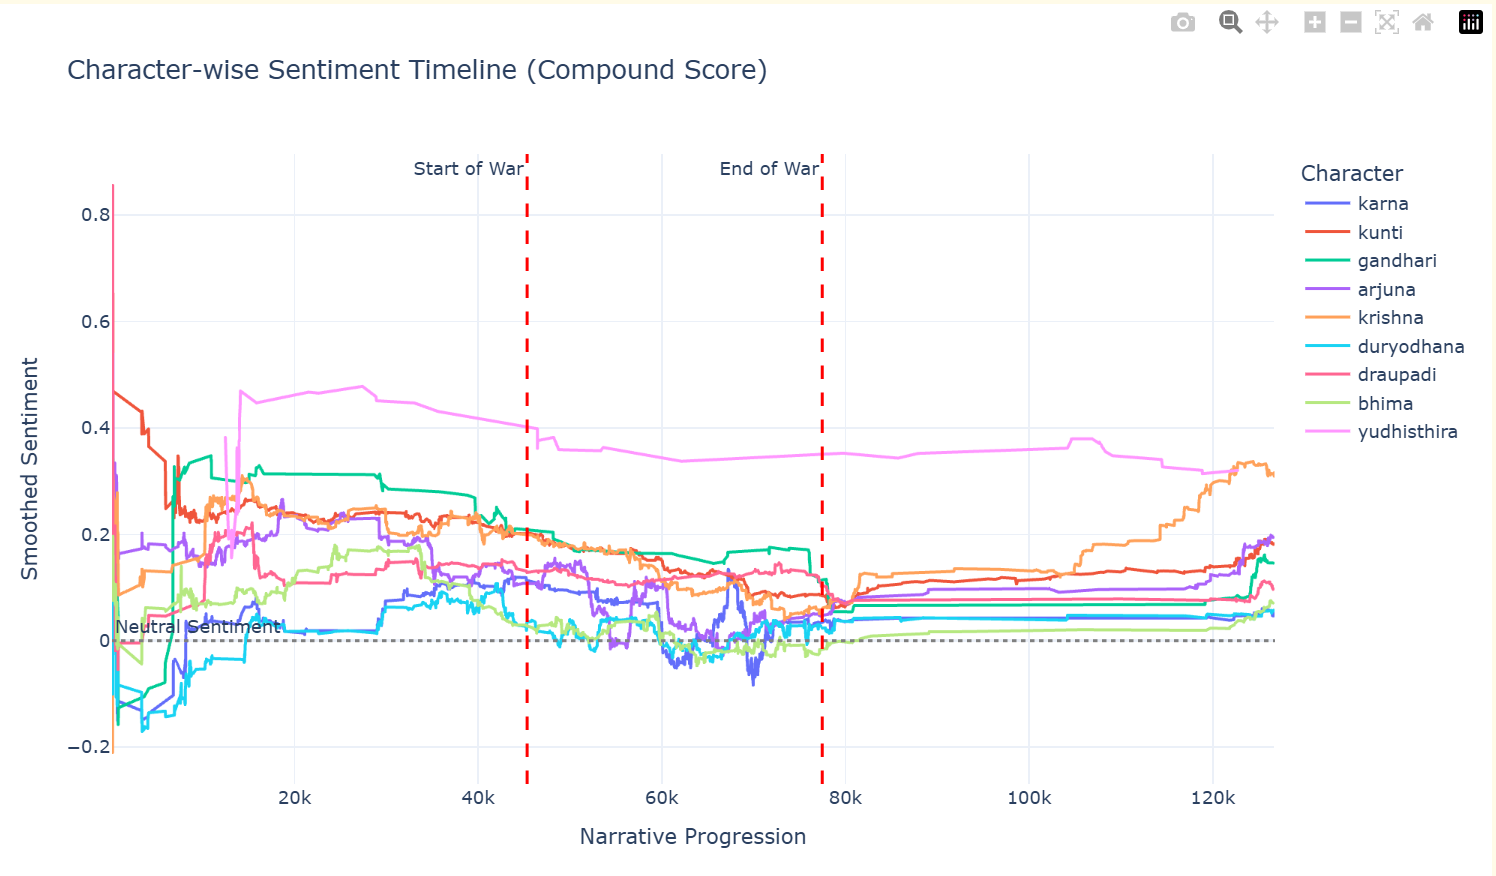Click the Zoom in plus icon
Screen dimensions: 1496x876
pos(1315,22)
